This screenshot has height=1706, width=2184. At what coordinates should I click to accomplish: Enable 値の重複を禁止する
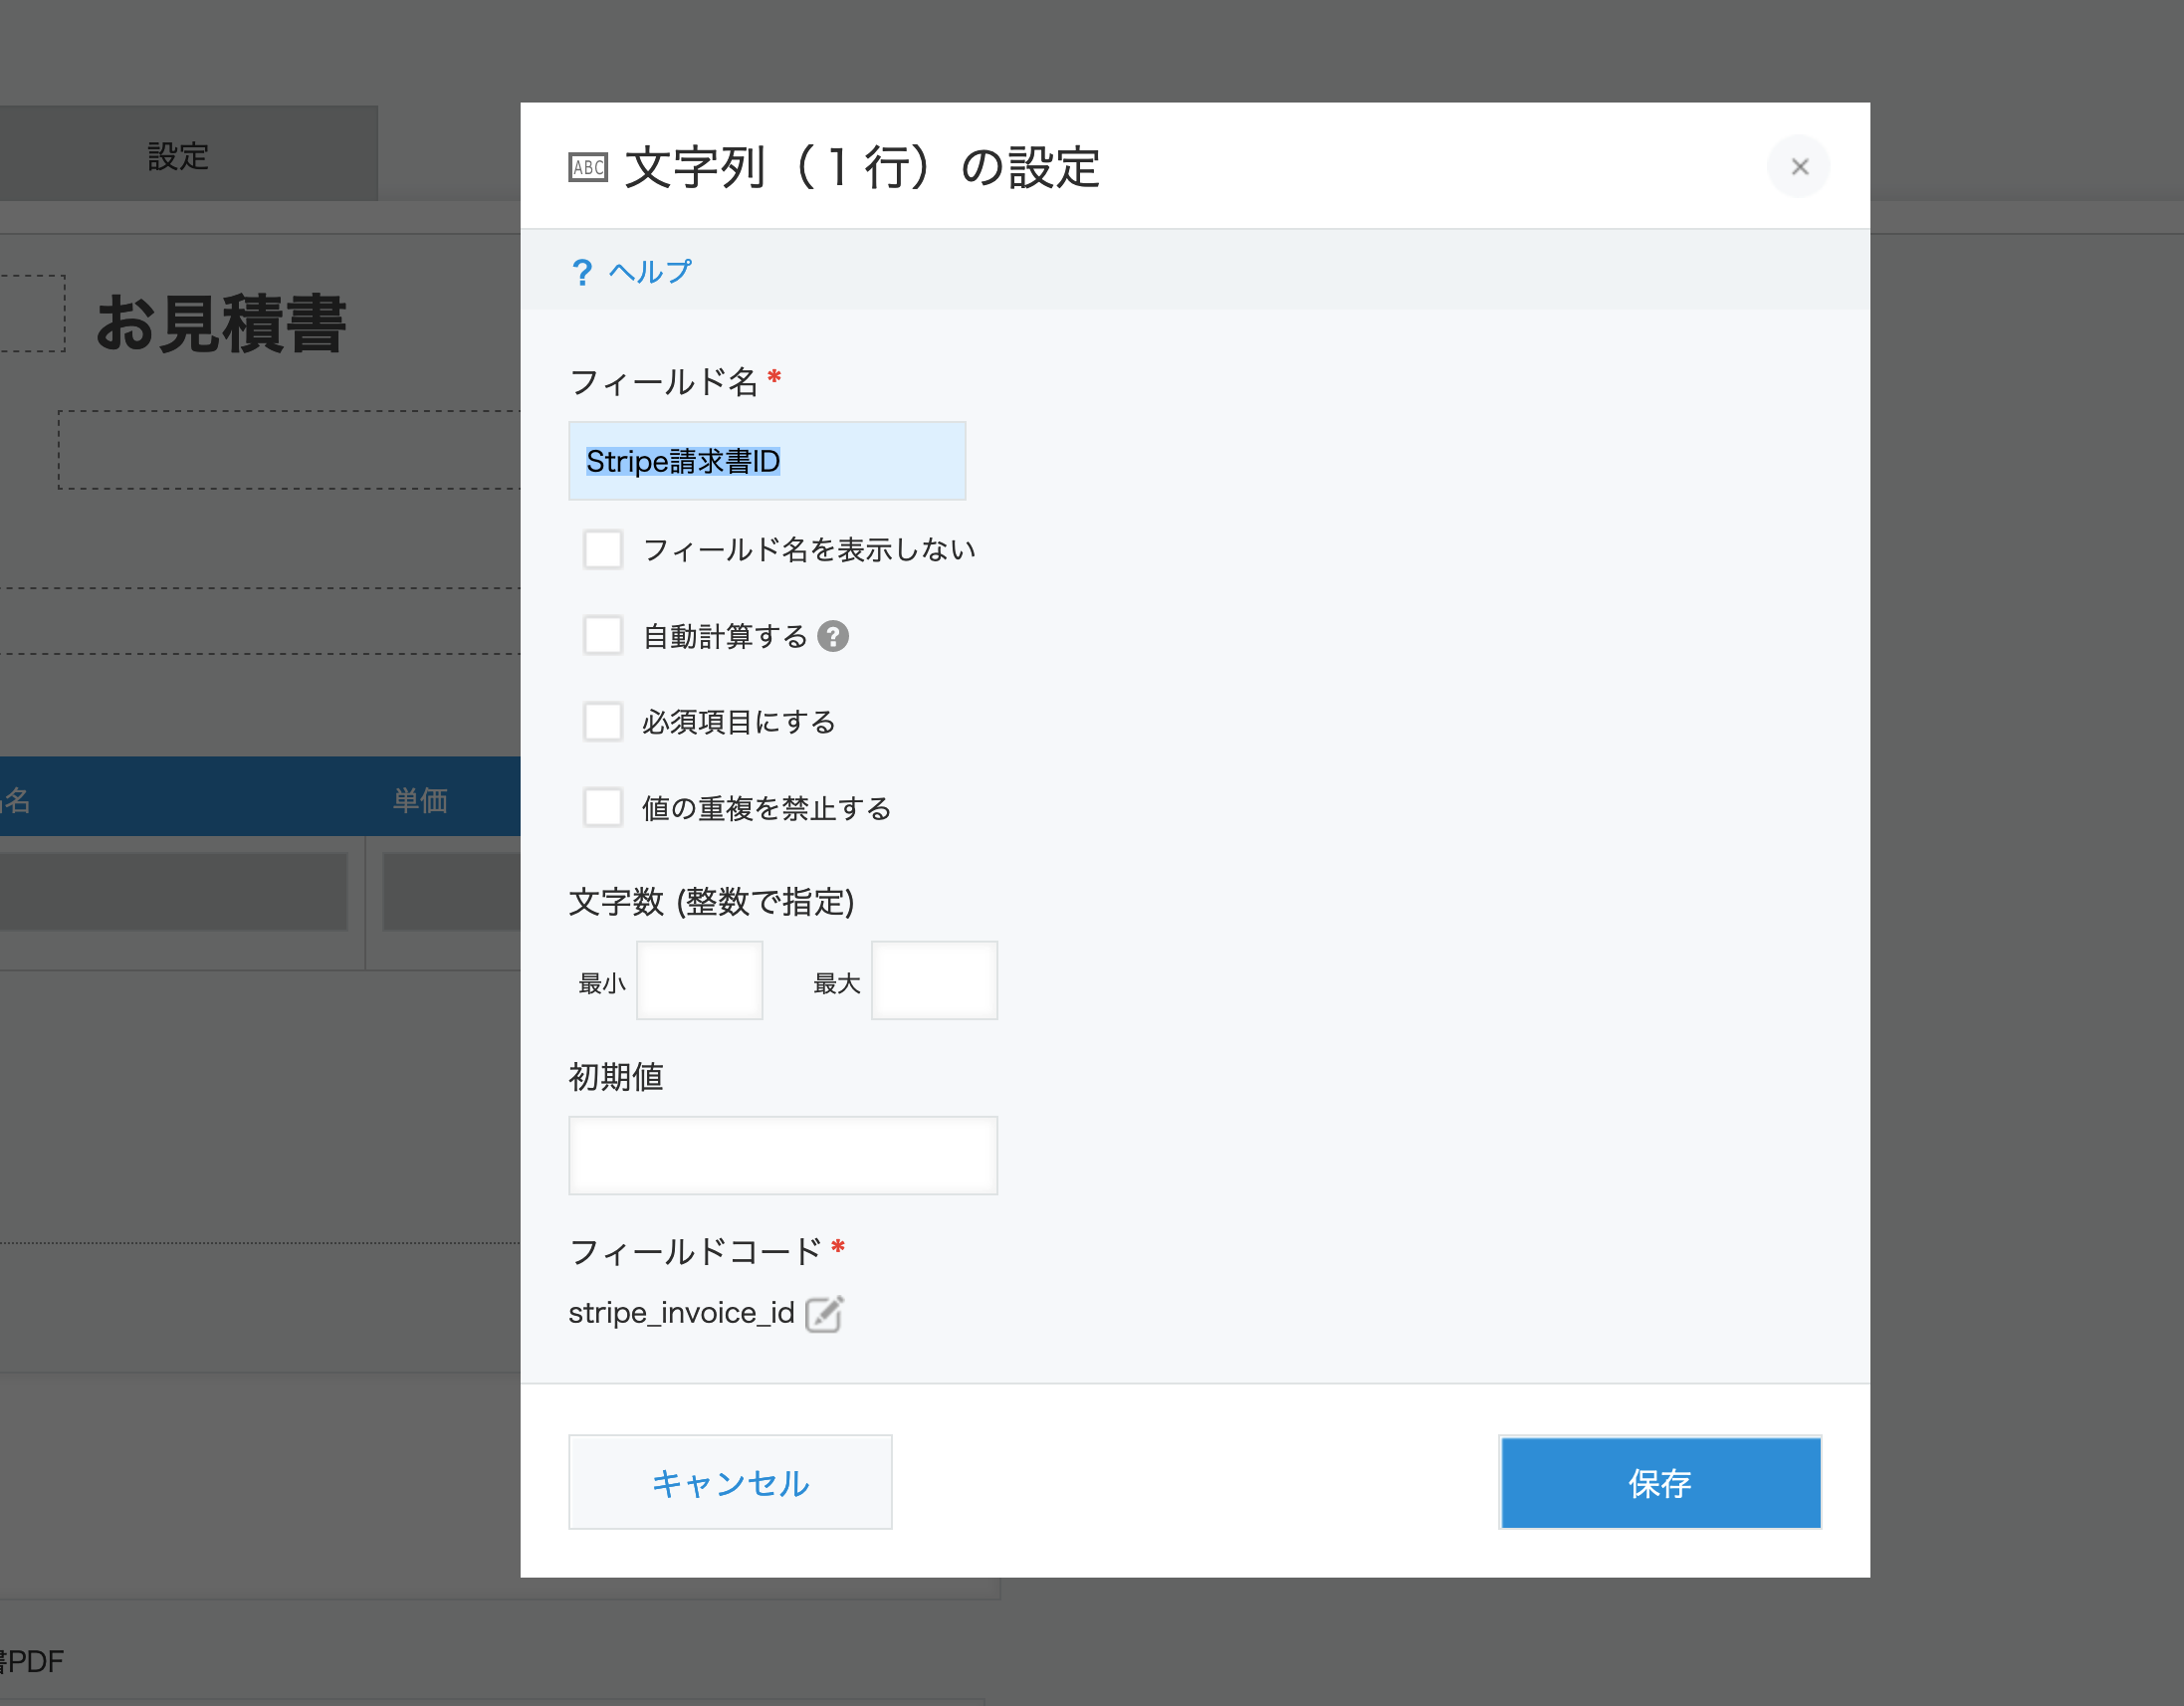tap(603, 807)
